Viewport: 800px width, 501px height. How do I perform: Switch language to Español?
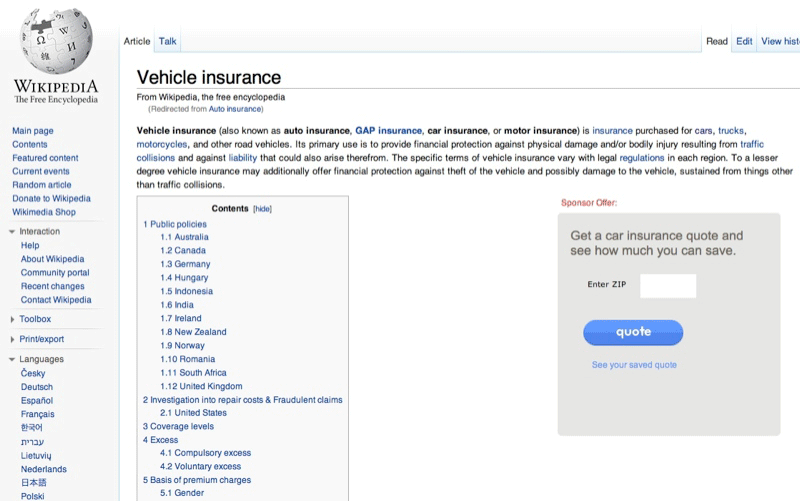pyautogui.click(x=37, y=401)
